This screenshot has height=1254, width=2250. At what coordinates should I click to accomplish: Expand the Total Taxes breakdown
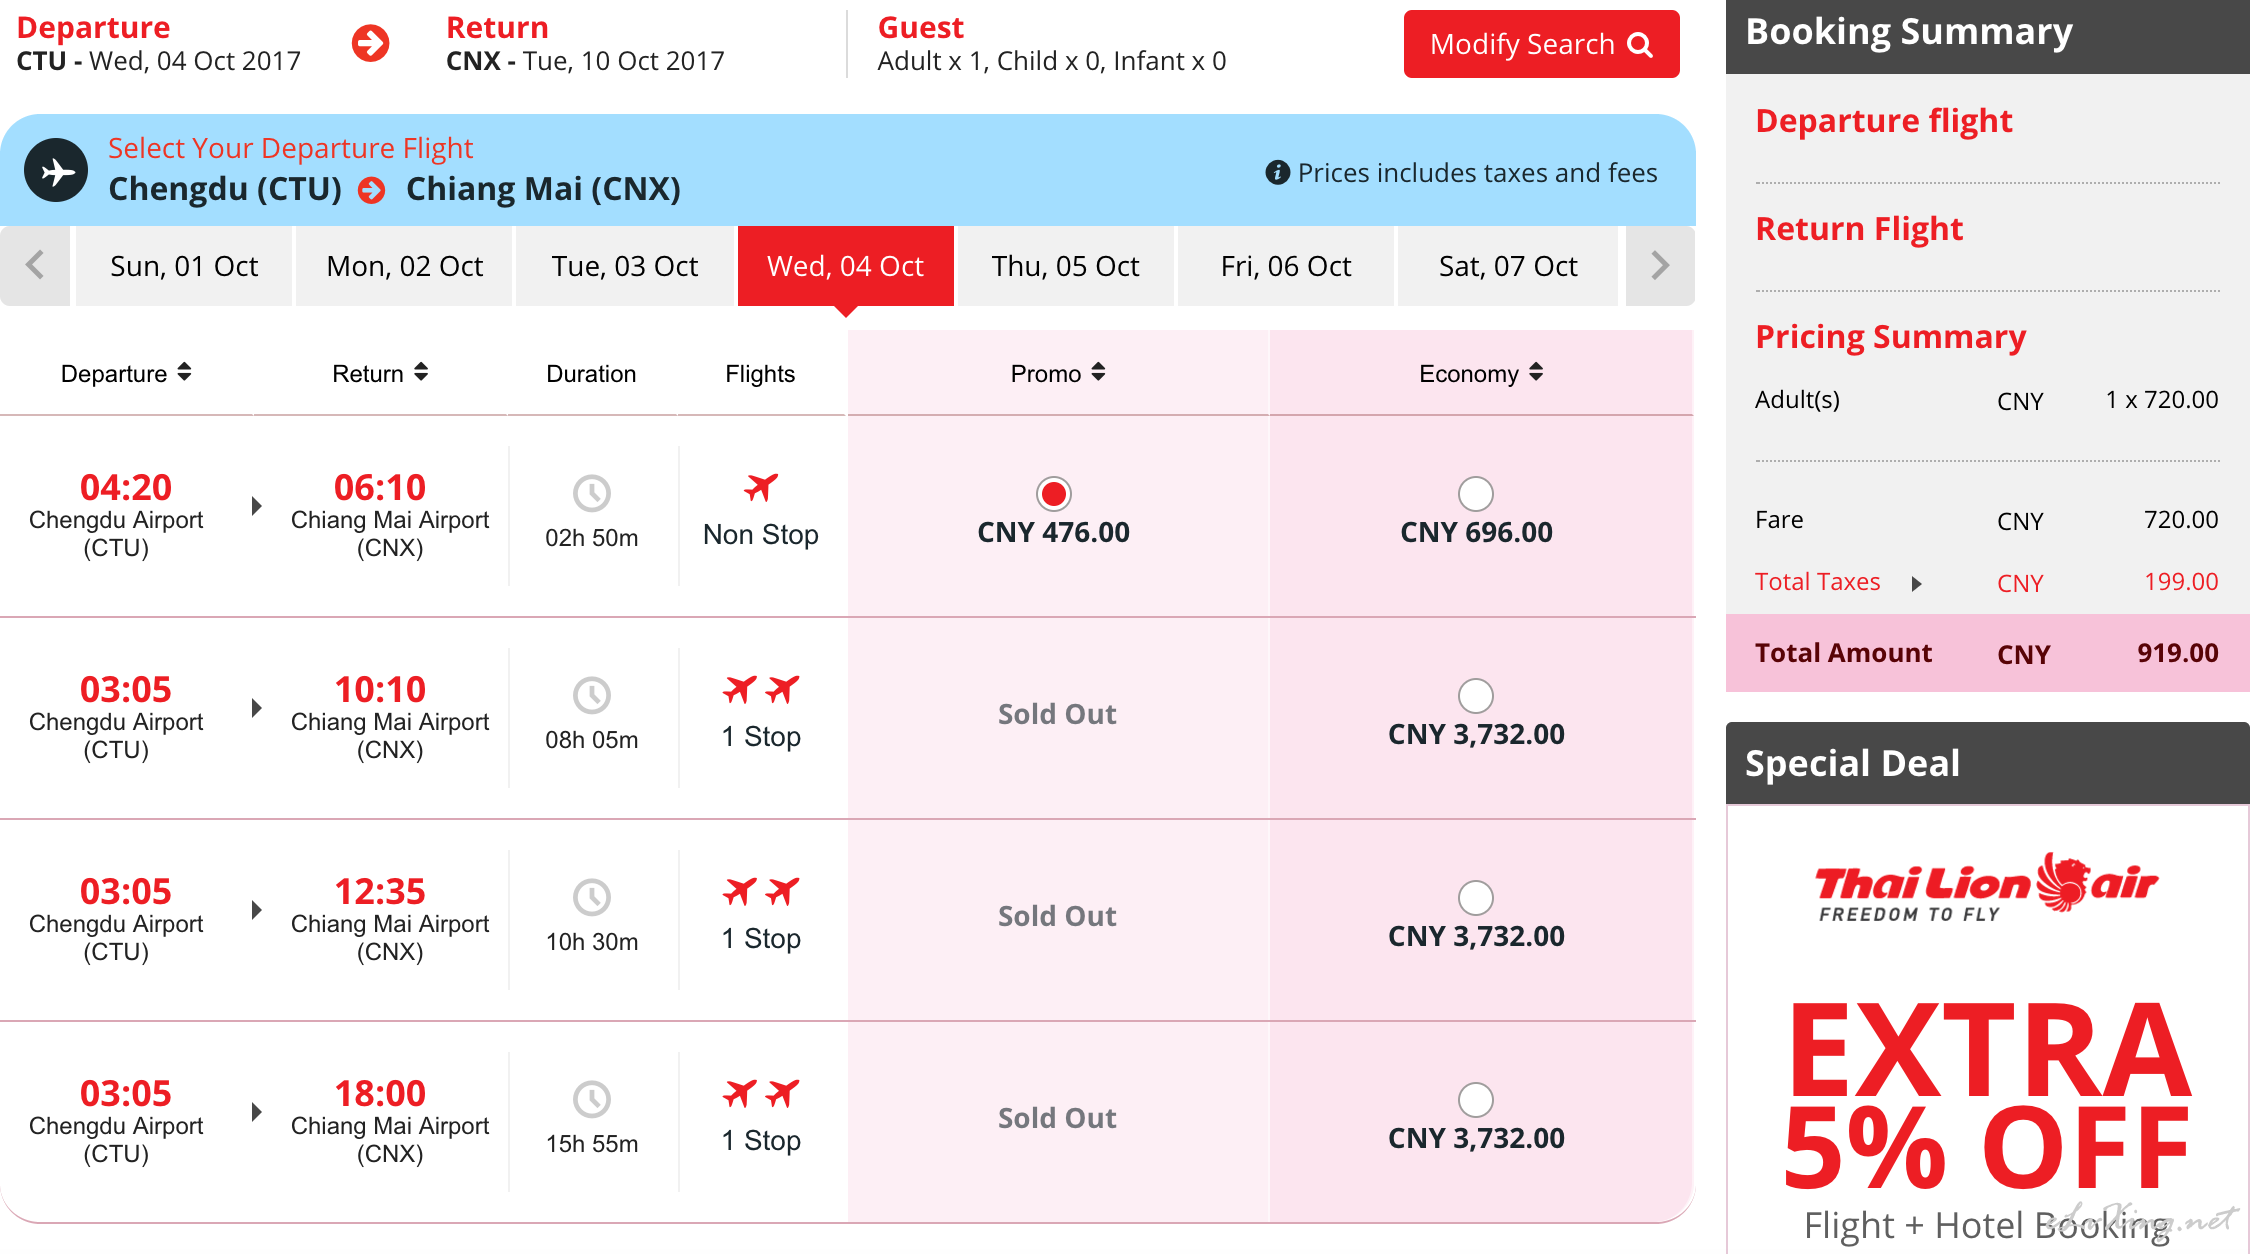coord(1916,583)
